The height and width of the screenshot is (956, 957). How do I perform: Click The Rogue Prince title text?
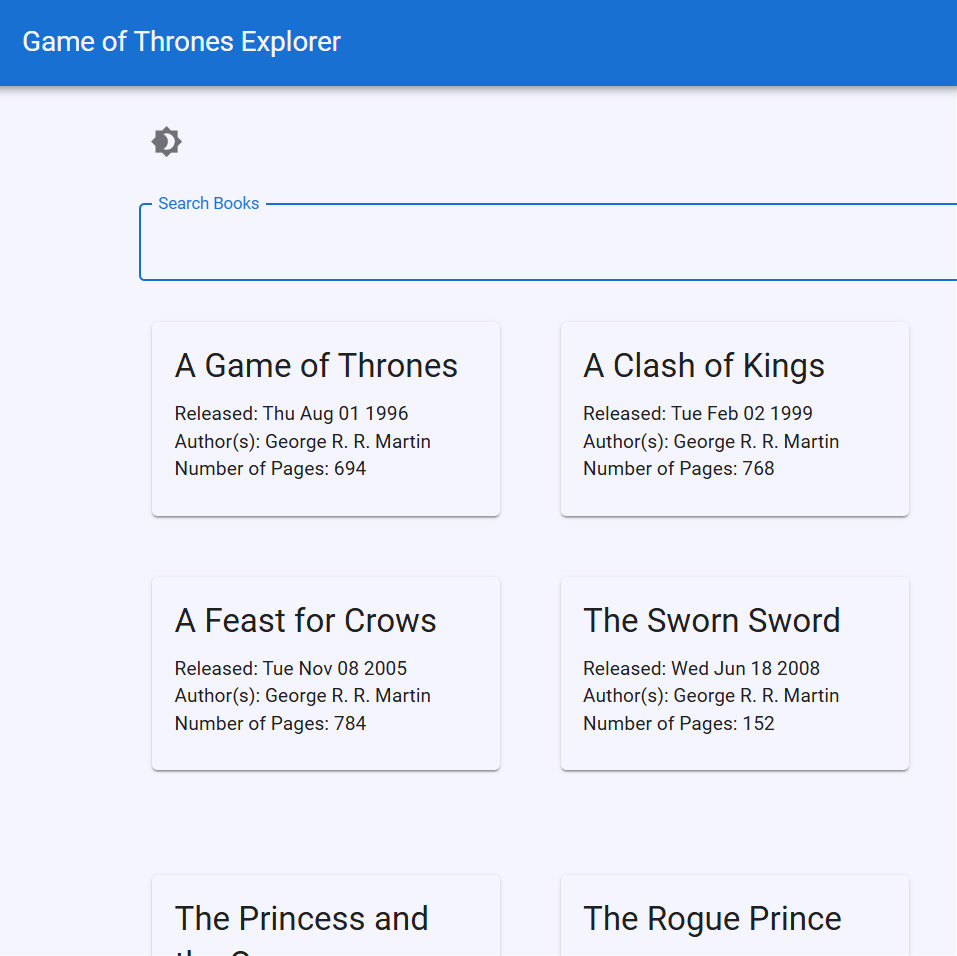click(x=712, y=918)
